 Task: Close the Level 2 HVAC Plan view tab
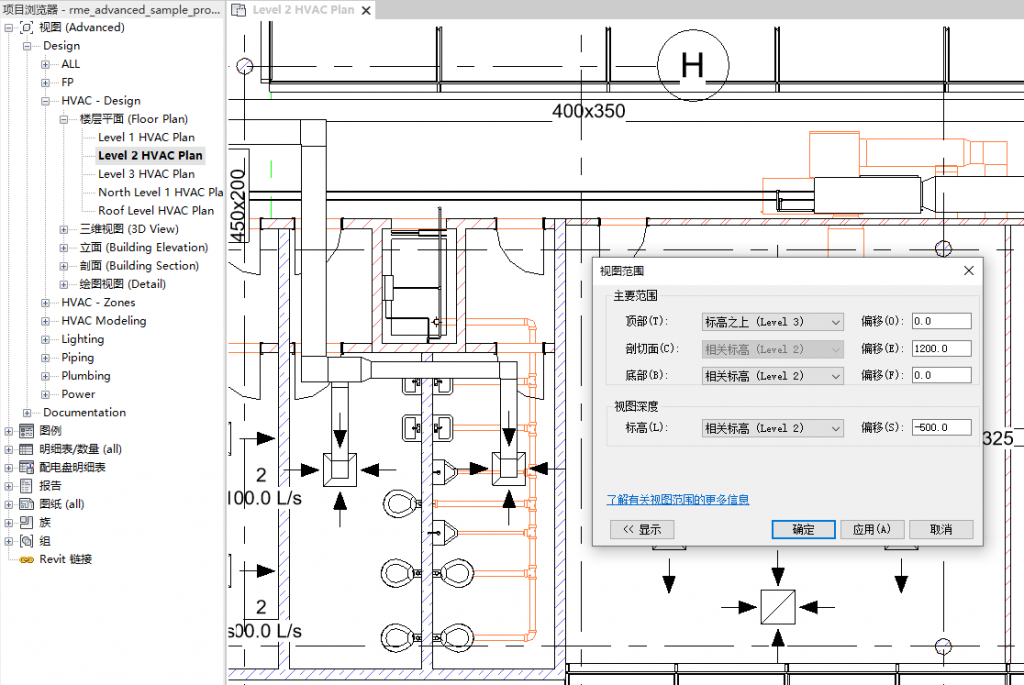click(x=366, y=10)
